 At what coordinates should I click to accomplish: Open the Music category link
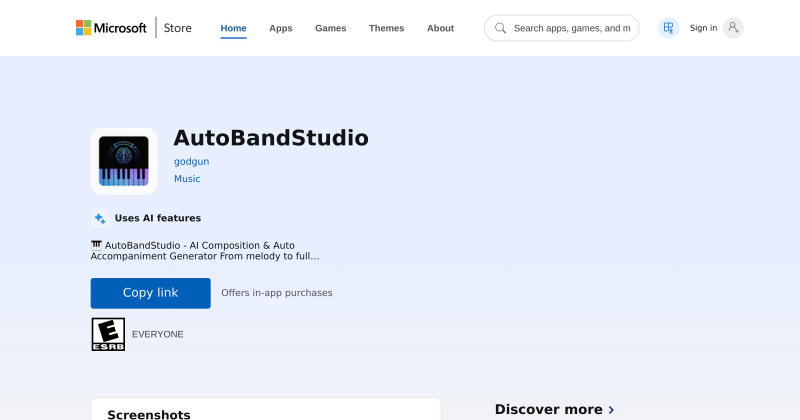click(187, 179)
